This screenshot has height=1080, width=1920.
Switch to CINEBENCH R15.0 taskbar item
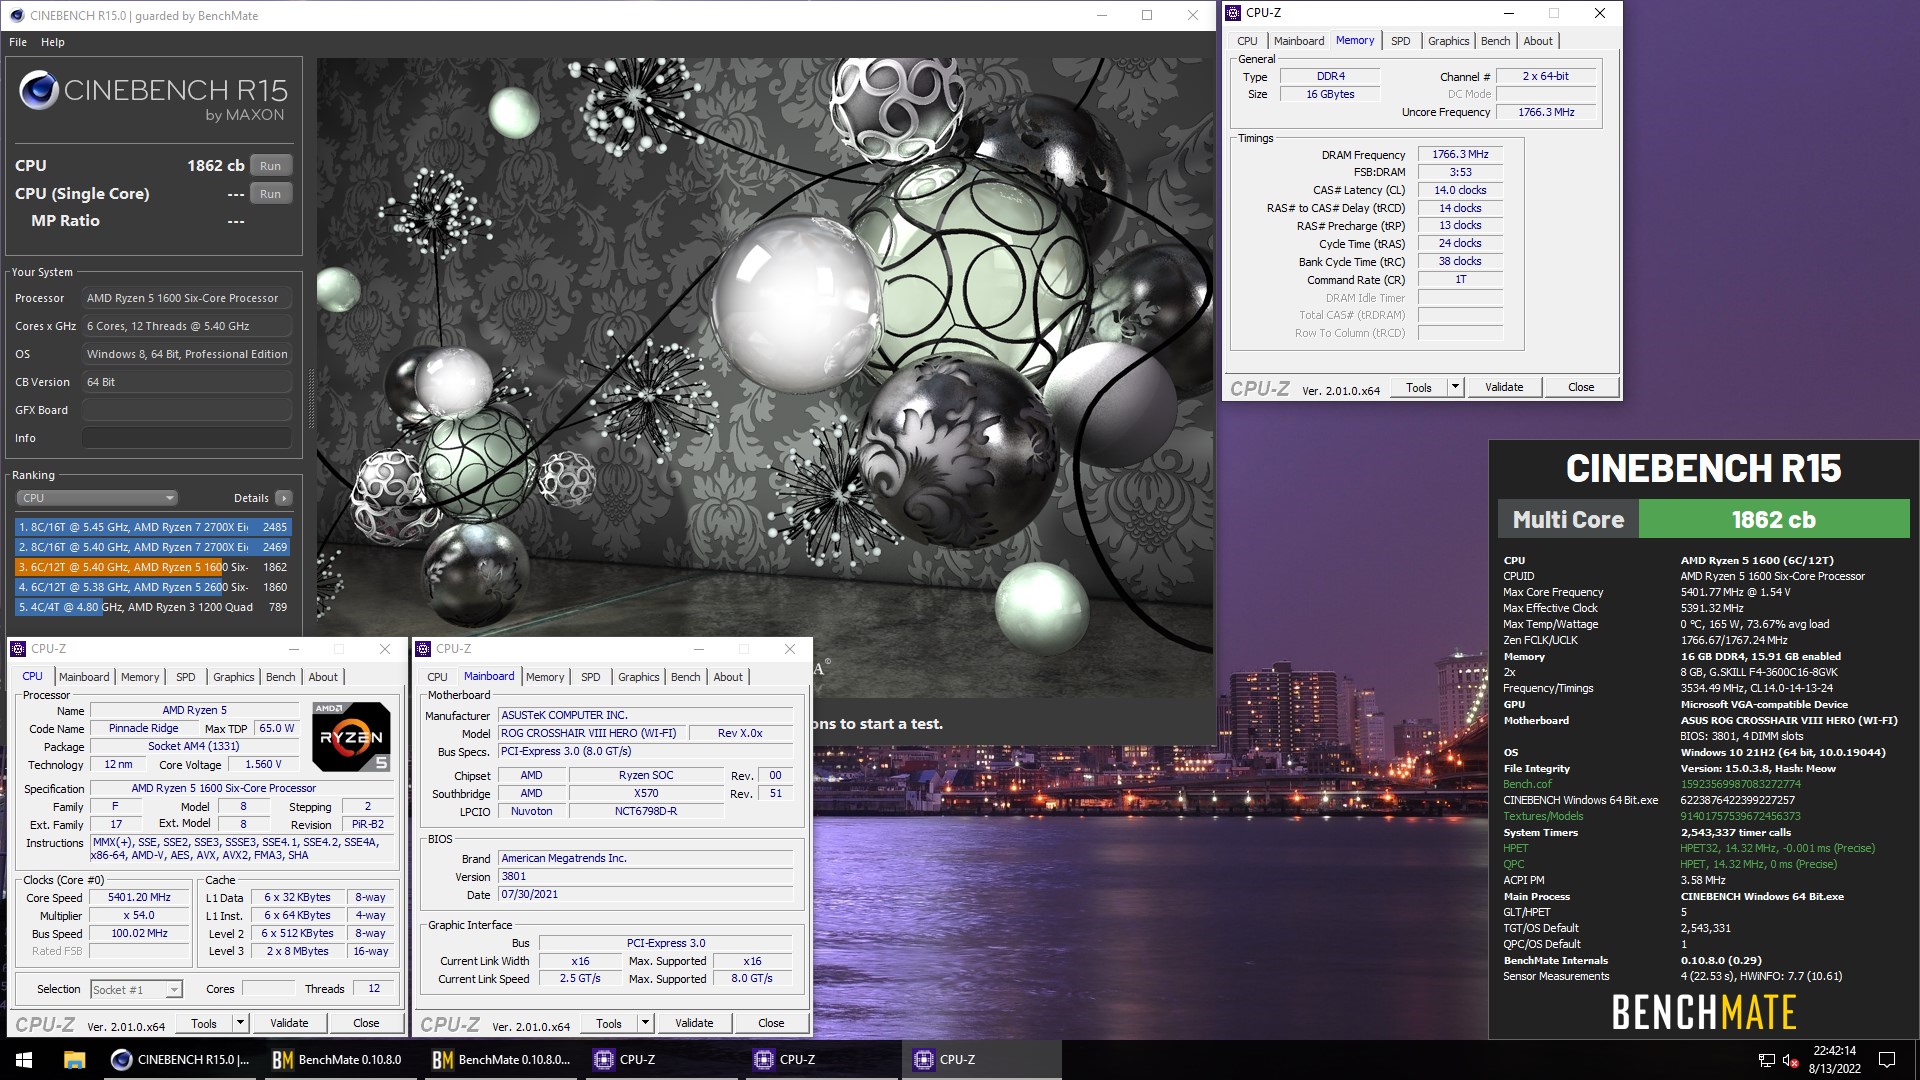click(x=181, y=1060)
